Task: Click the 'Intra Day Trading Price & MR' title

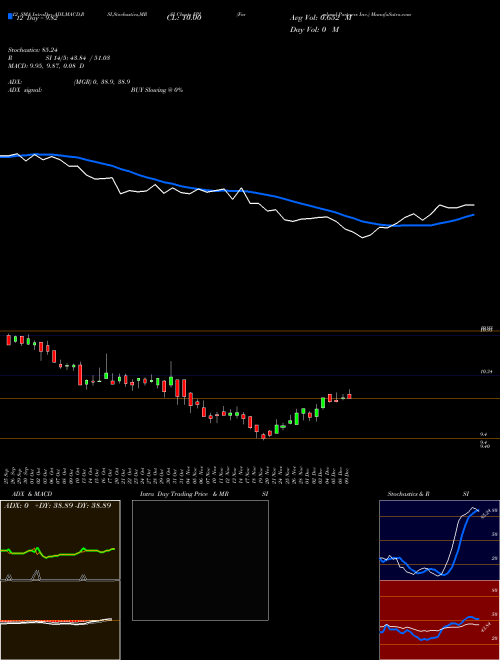Action: [184, 494]
